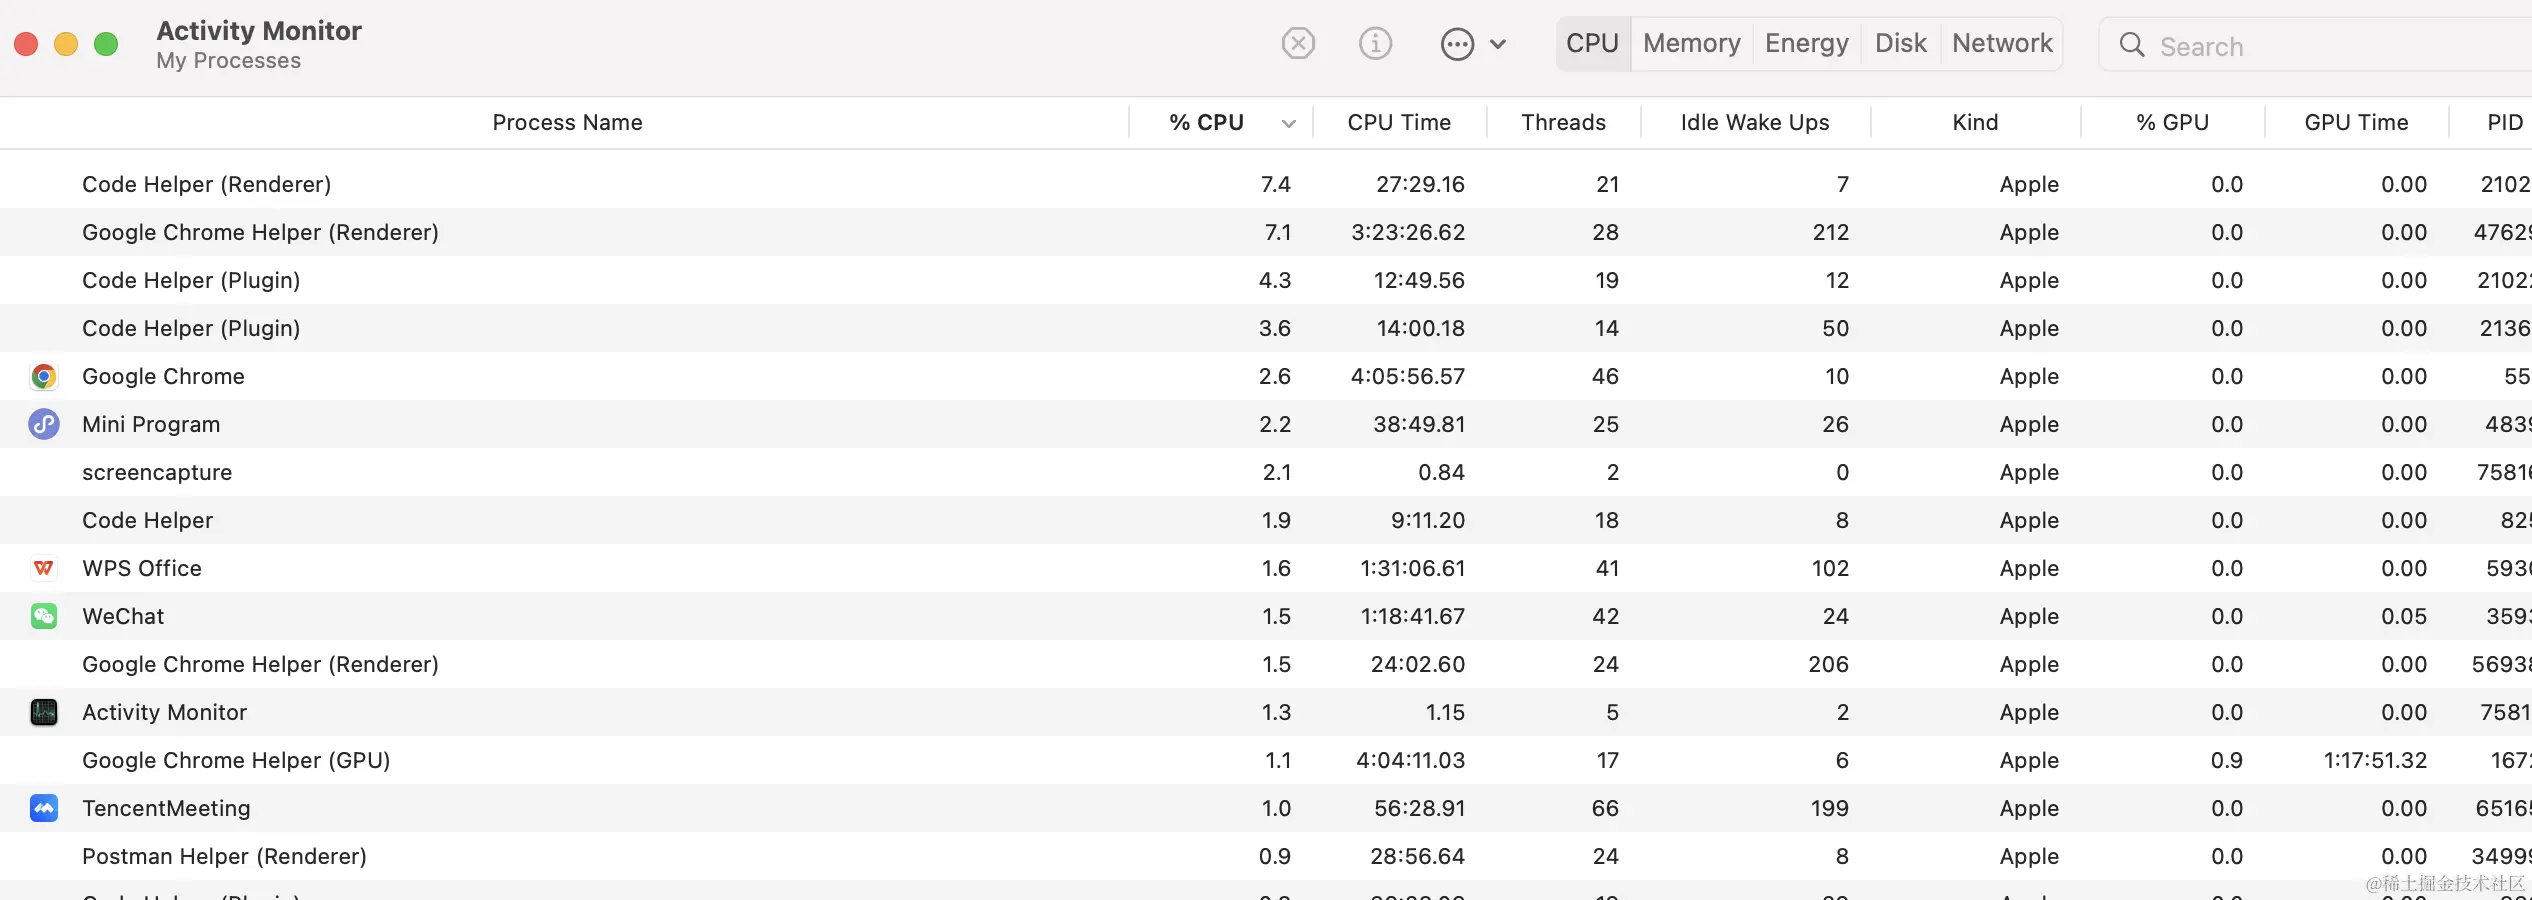Switch to the Memory tab

(1691, 44)
